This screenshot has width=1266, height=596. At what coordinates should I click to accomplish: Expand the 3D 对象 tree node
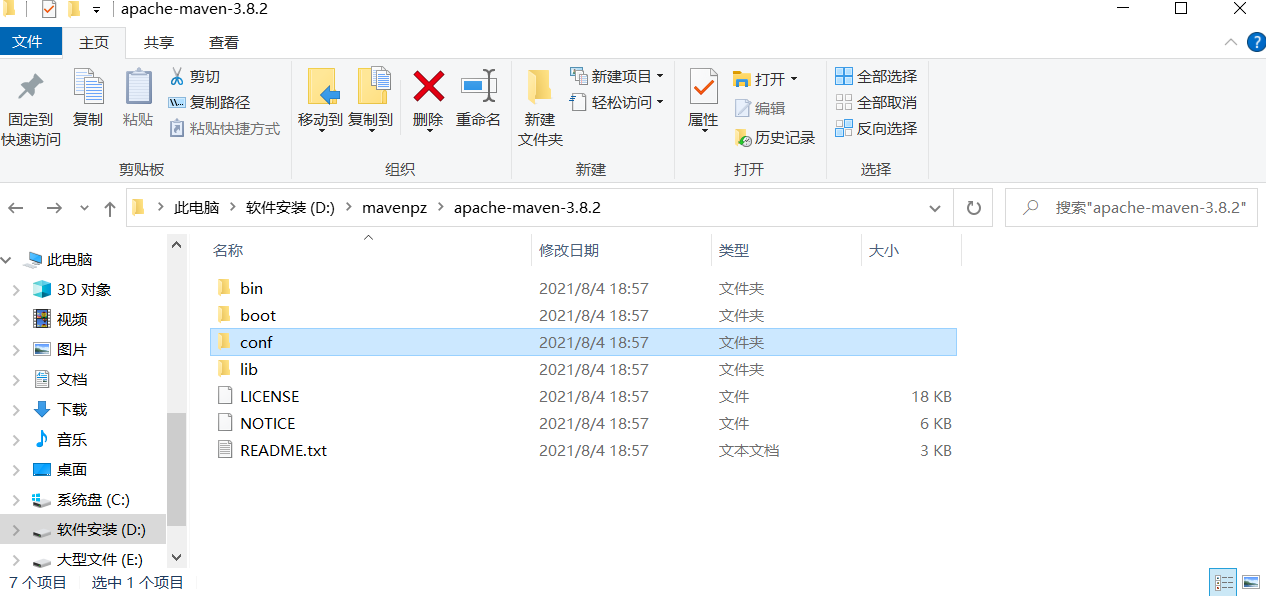click(15, 290)
